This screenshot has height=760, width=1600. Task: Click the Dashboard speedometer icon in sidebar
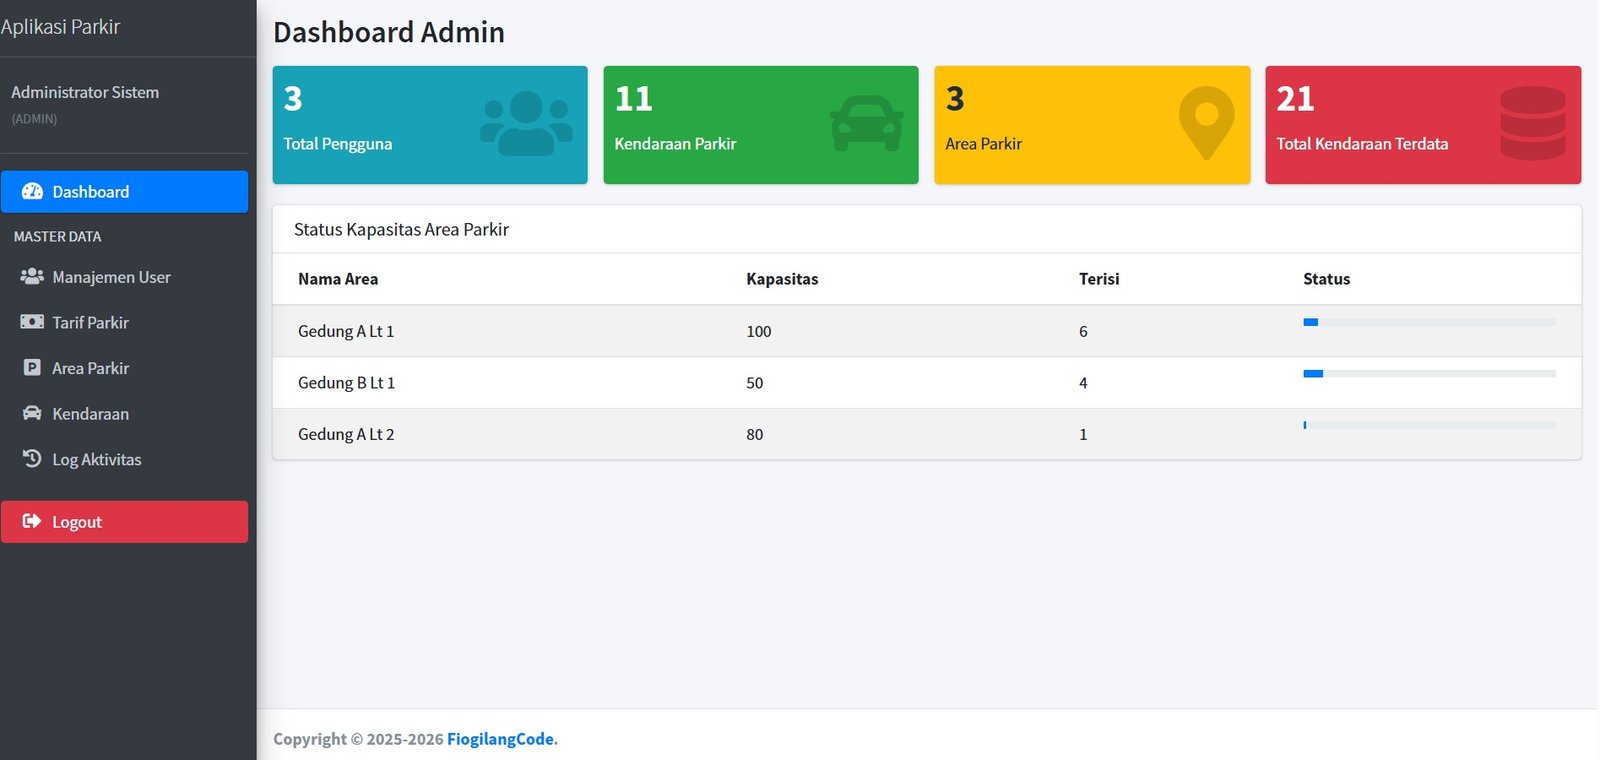32,192
